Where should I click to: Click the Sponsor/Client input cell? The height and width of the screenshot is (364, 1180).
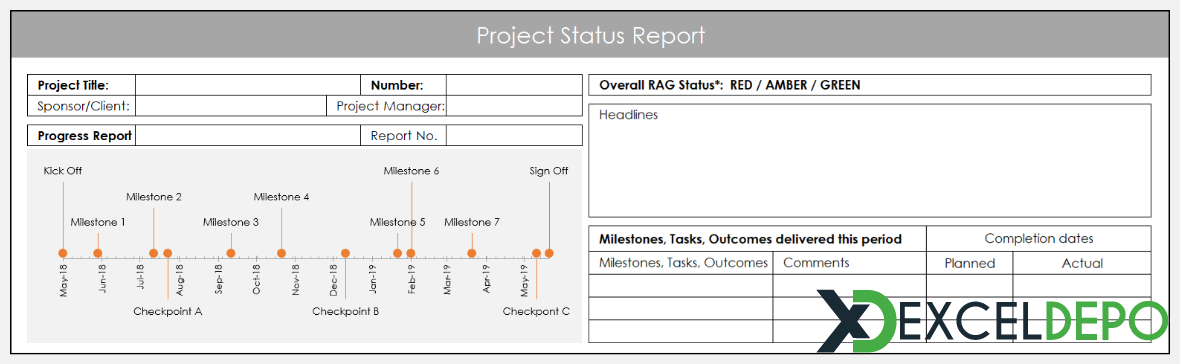[231, 106]
